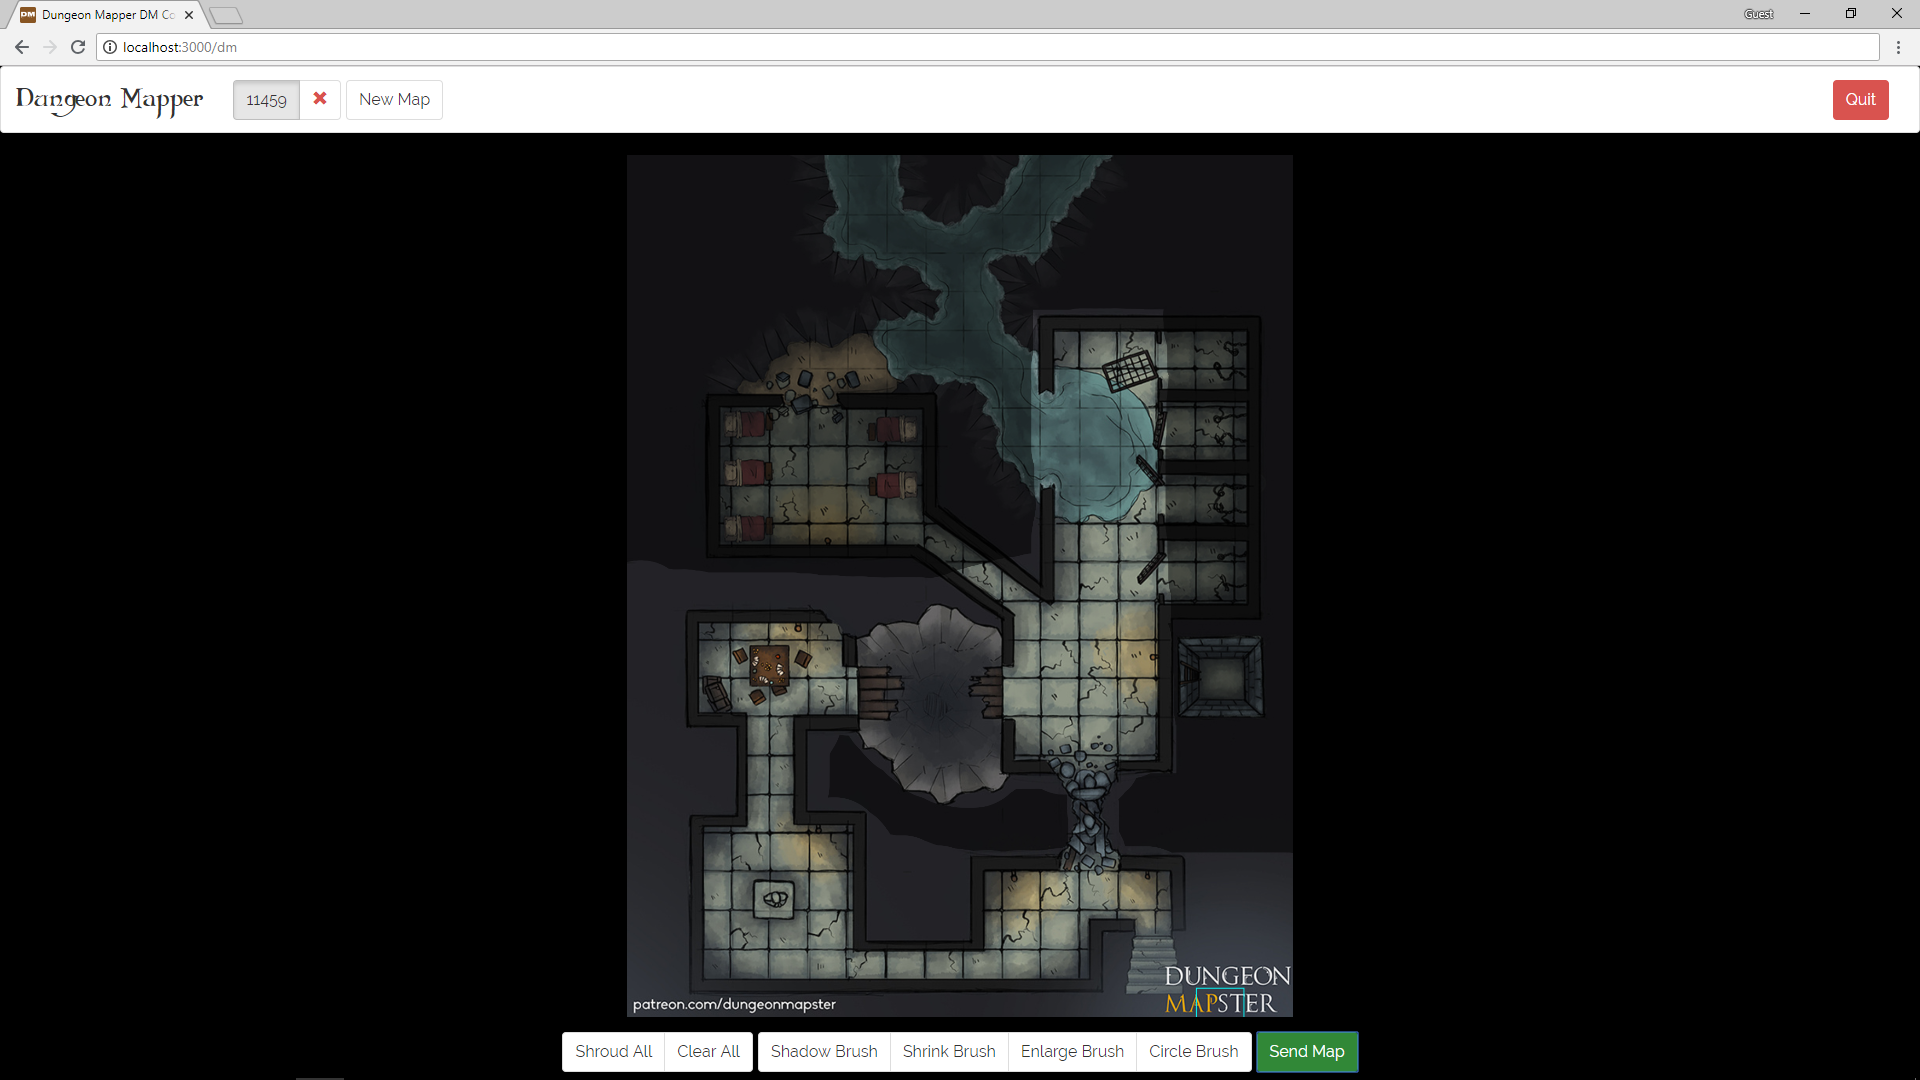The image size is (1920, 1080).
Task: Click the New Map button
Action: (x=394, y=100)
